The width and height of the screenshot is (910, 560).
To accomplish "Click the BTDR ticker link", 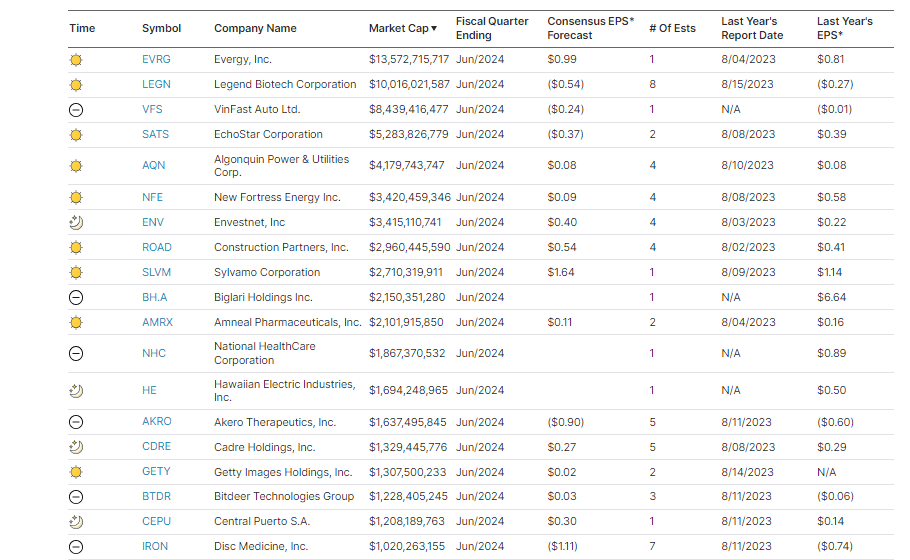I will tap(156, 496).
